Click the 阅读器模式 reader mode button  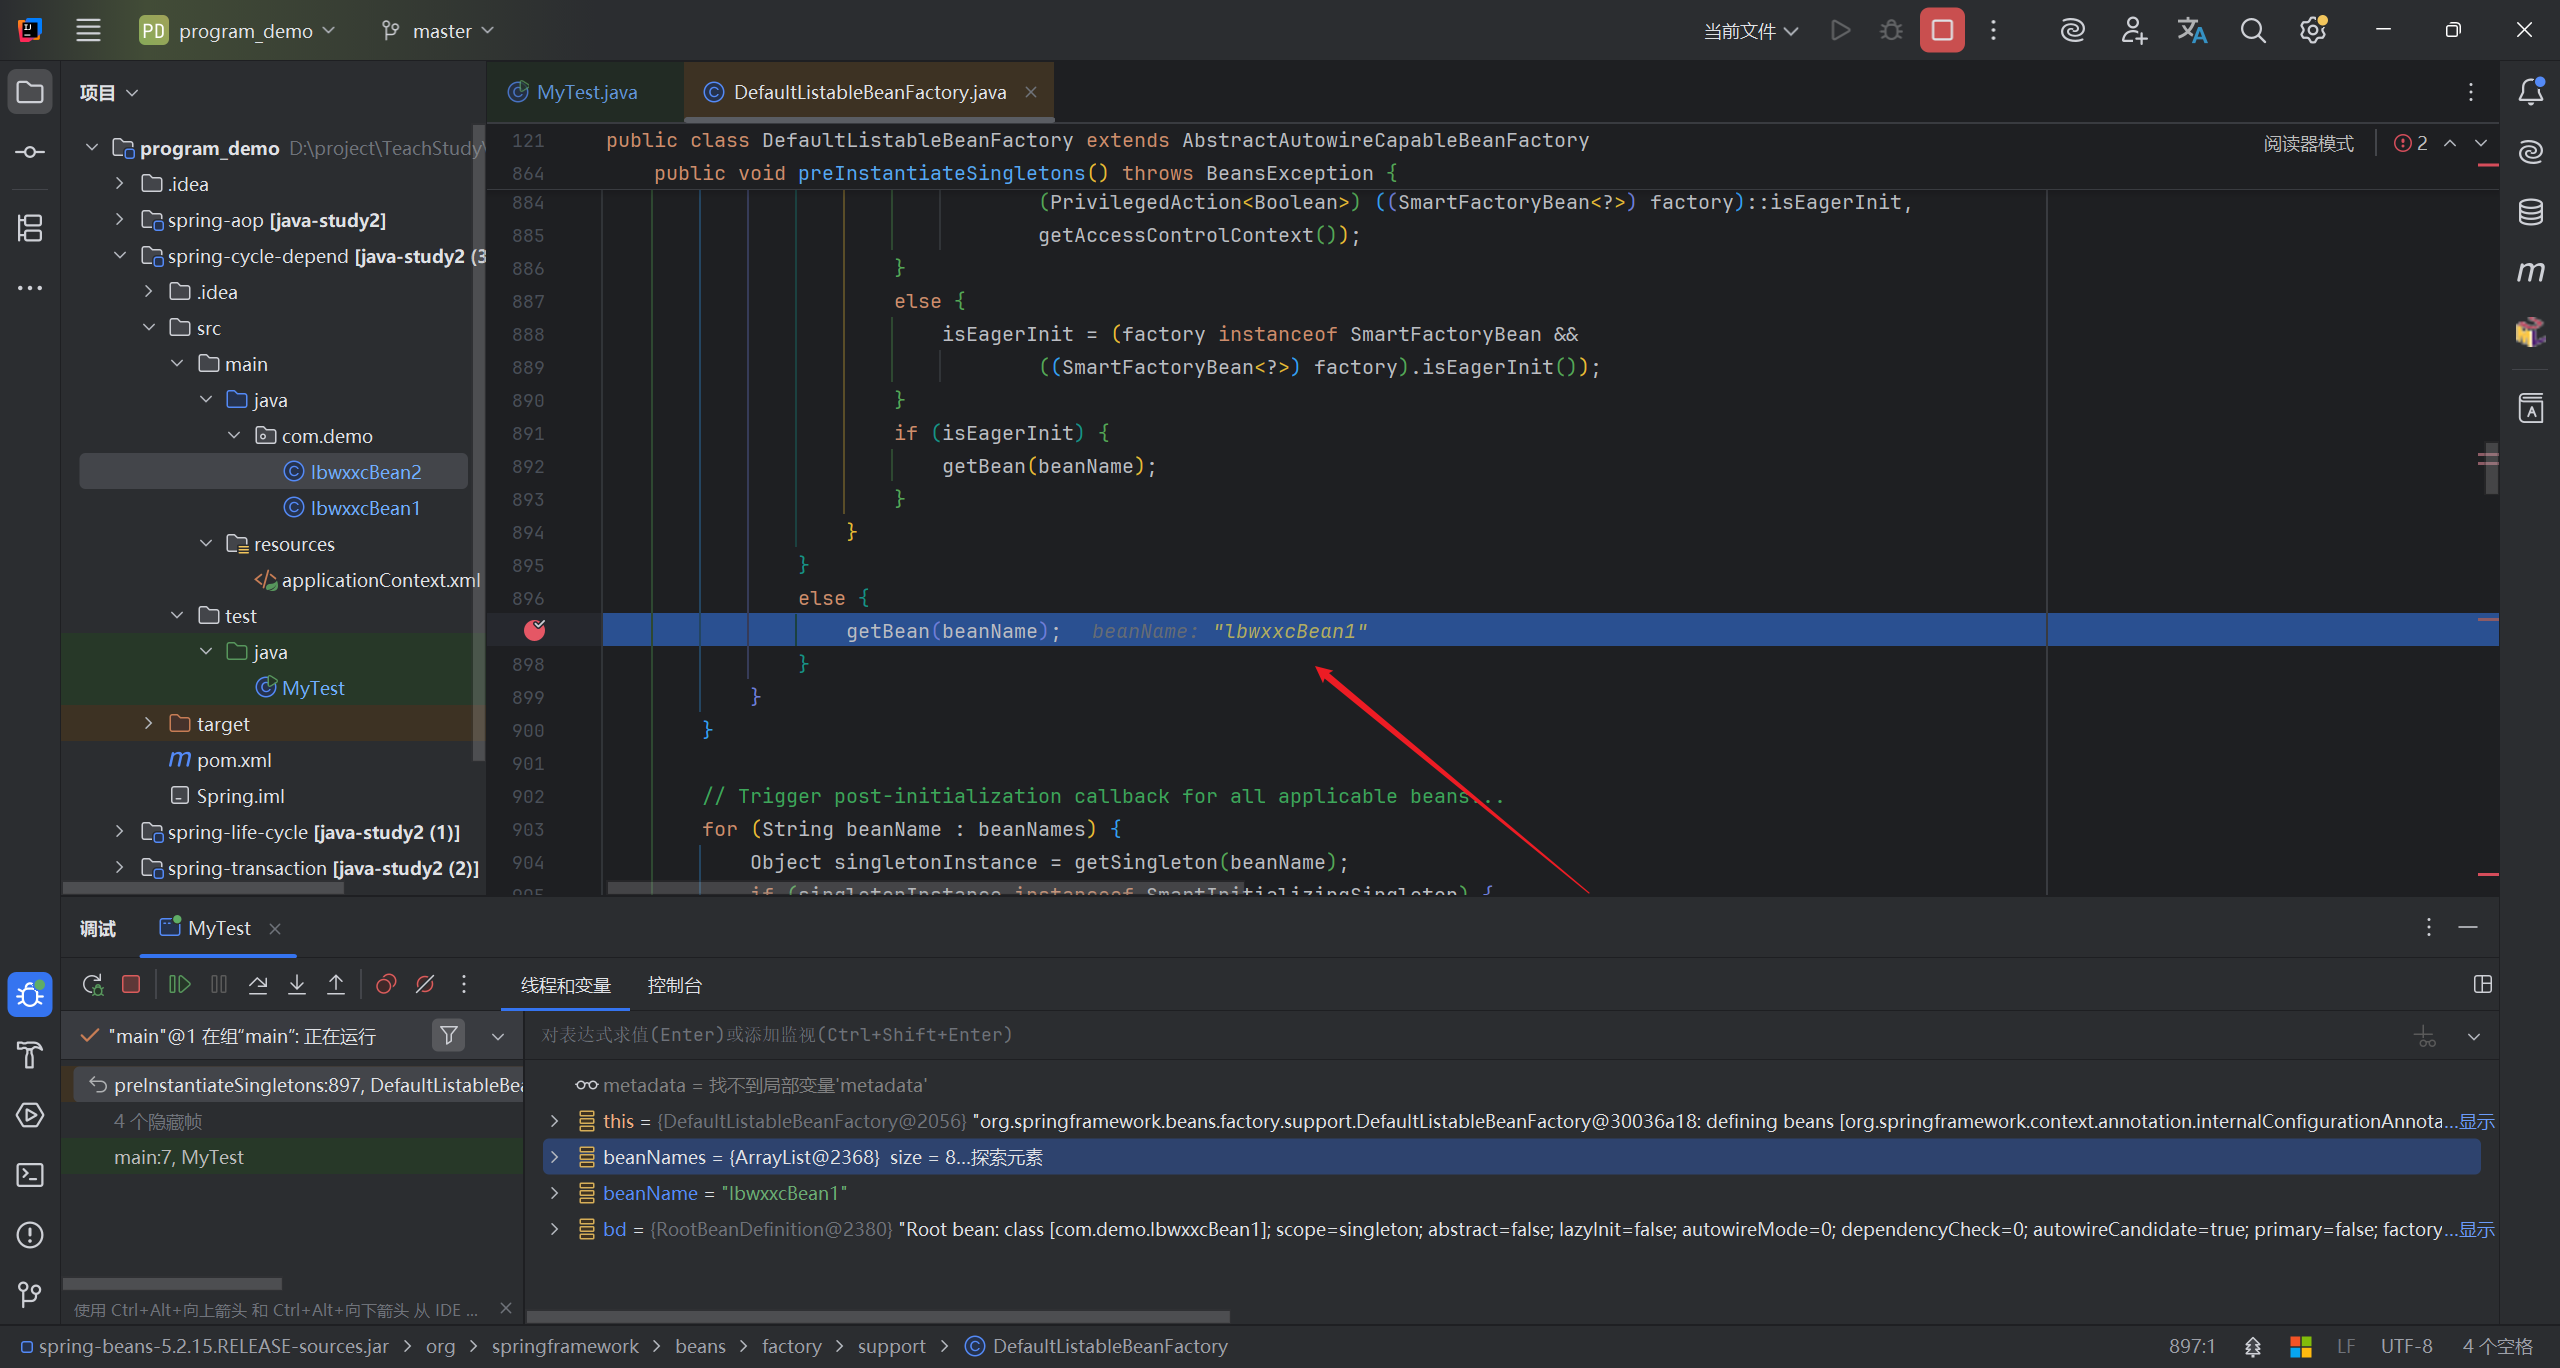(x=2308, y=143)
